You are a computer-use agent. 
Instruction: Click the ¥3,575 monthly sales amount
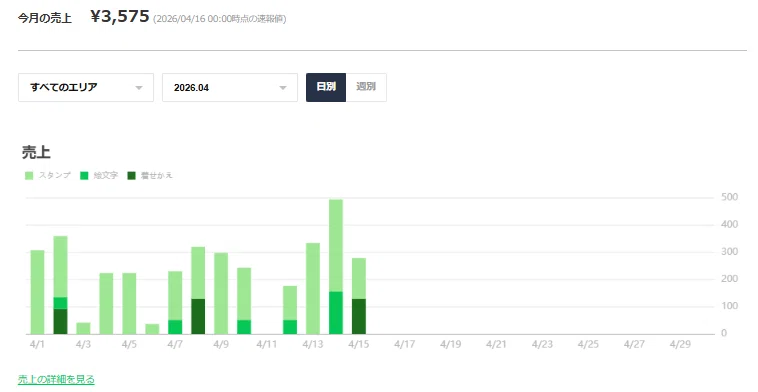click(x=120, y=16)
